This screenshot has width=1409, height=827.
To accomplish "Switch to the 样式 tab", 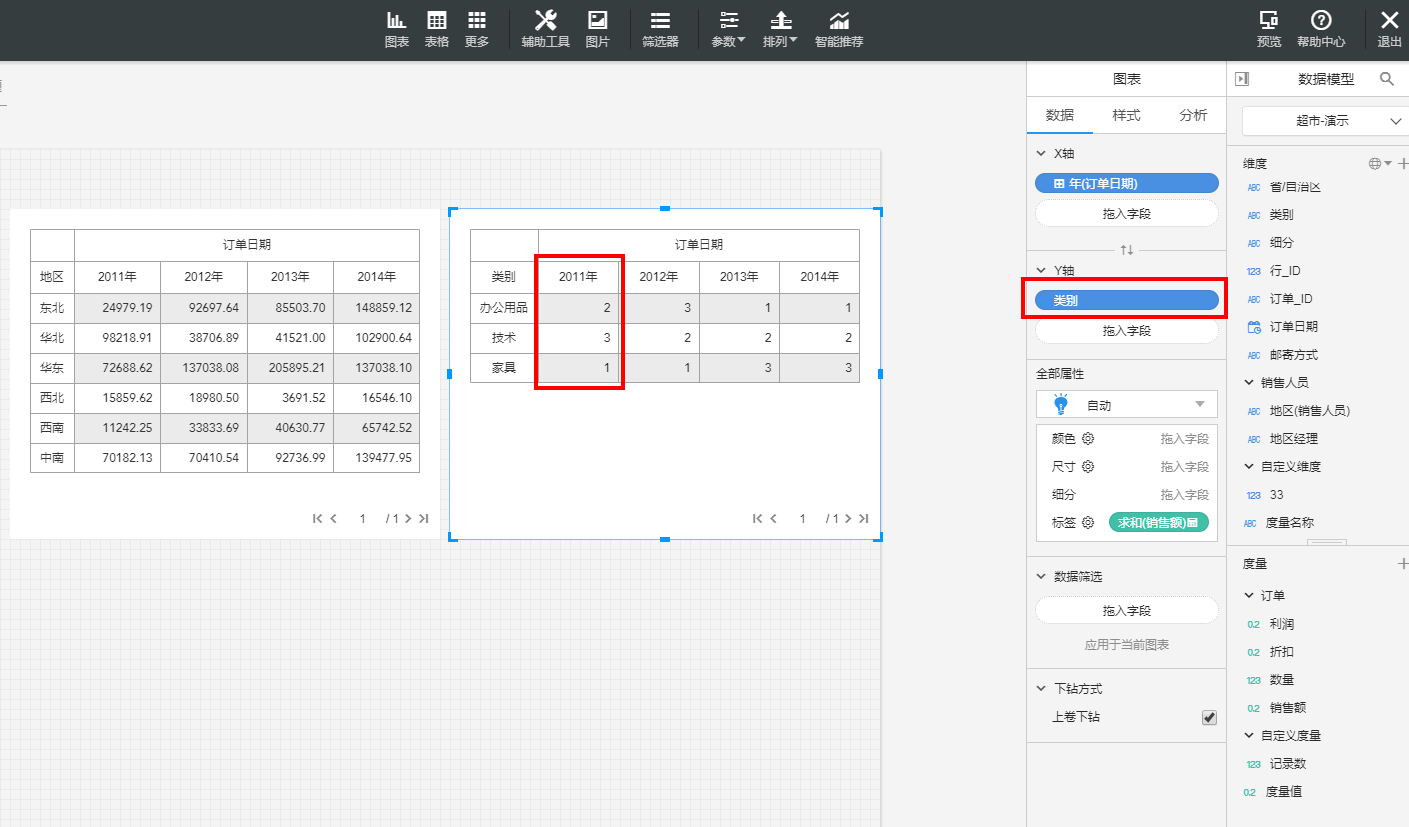I will point(1126,115).
